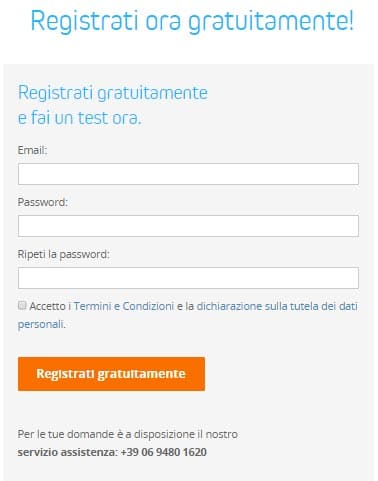This screenshot has height=481, width=378.
Task: Click 'Per le tue domande' support sentence
Action: tap(128, 434)
